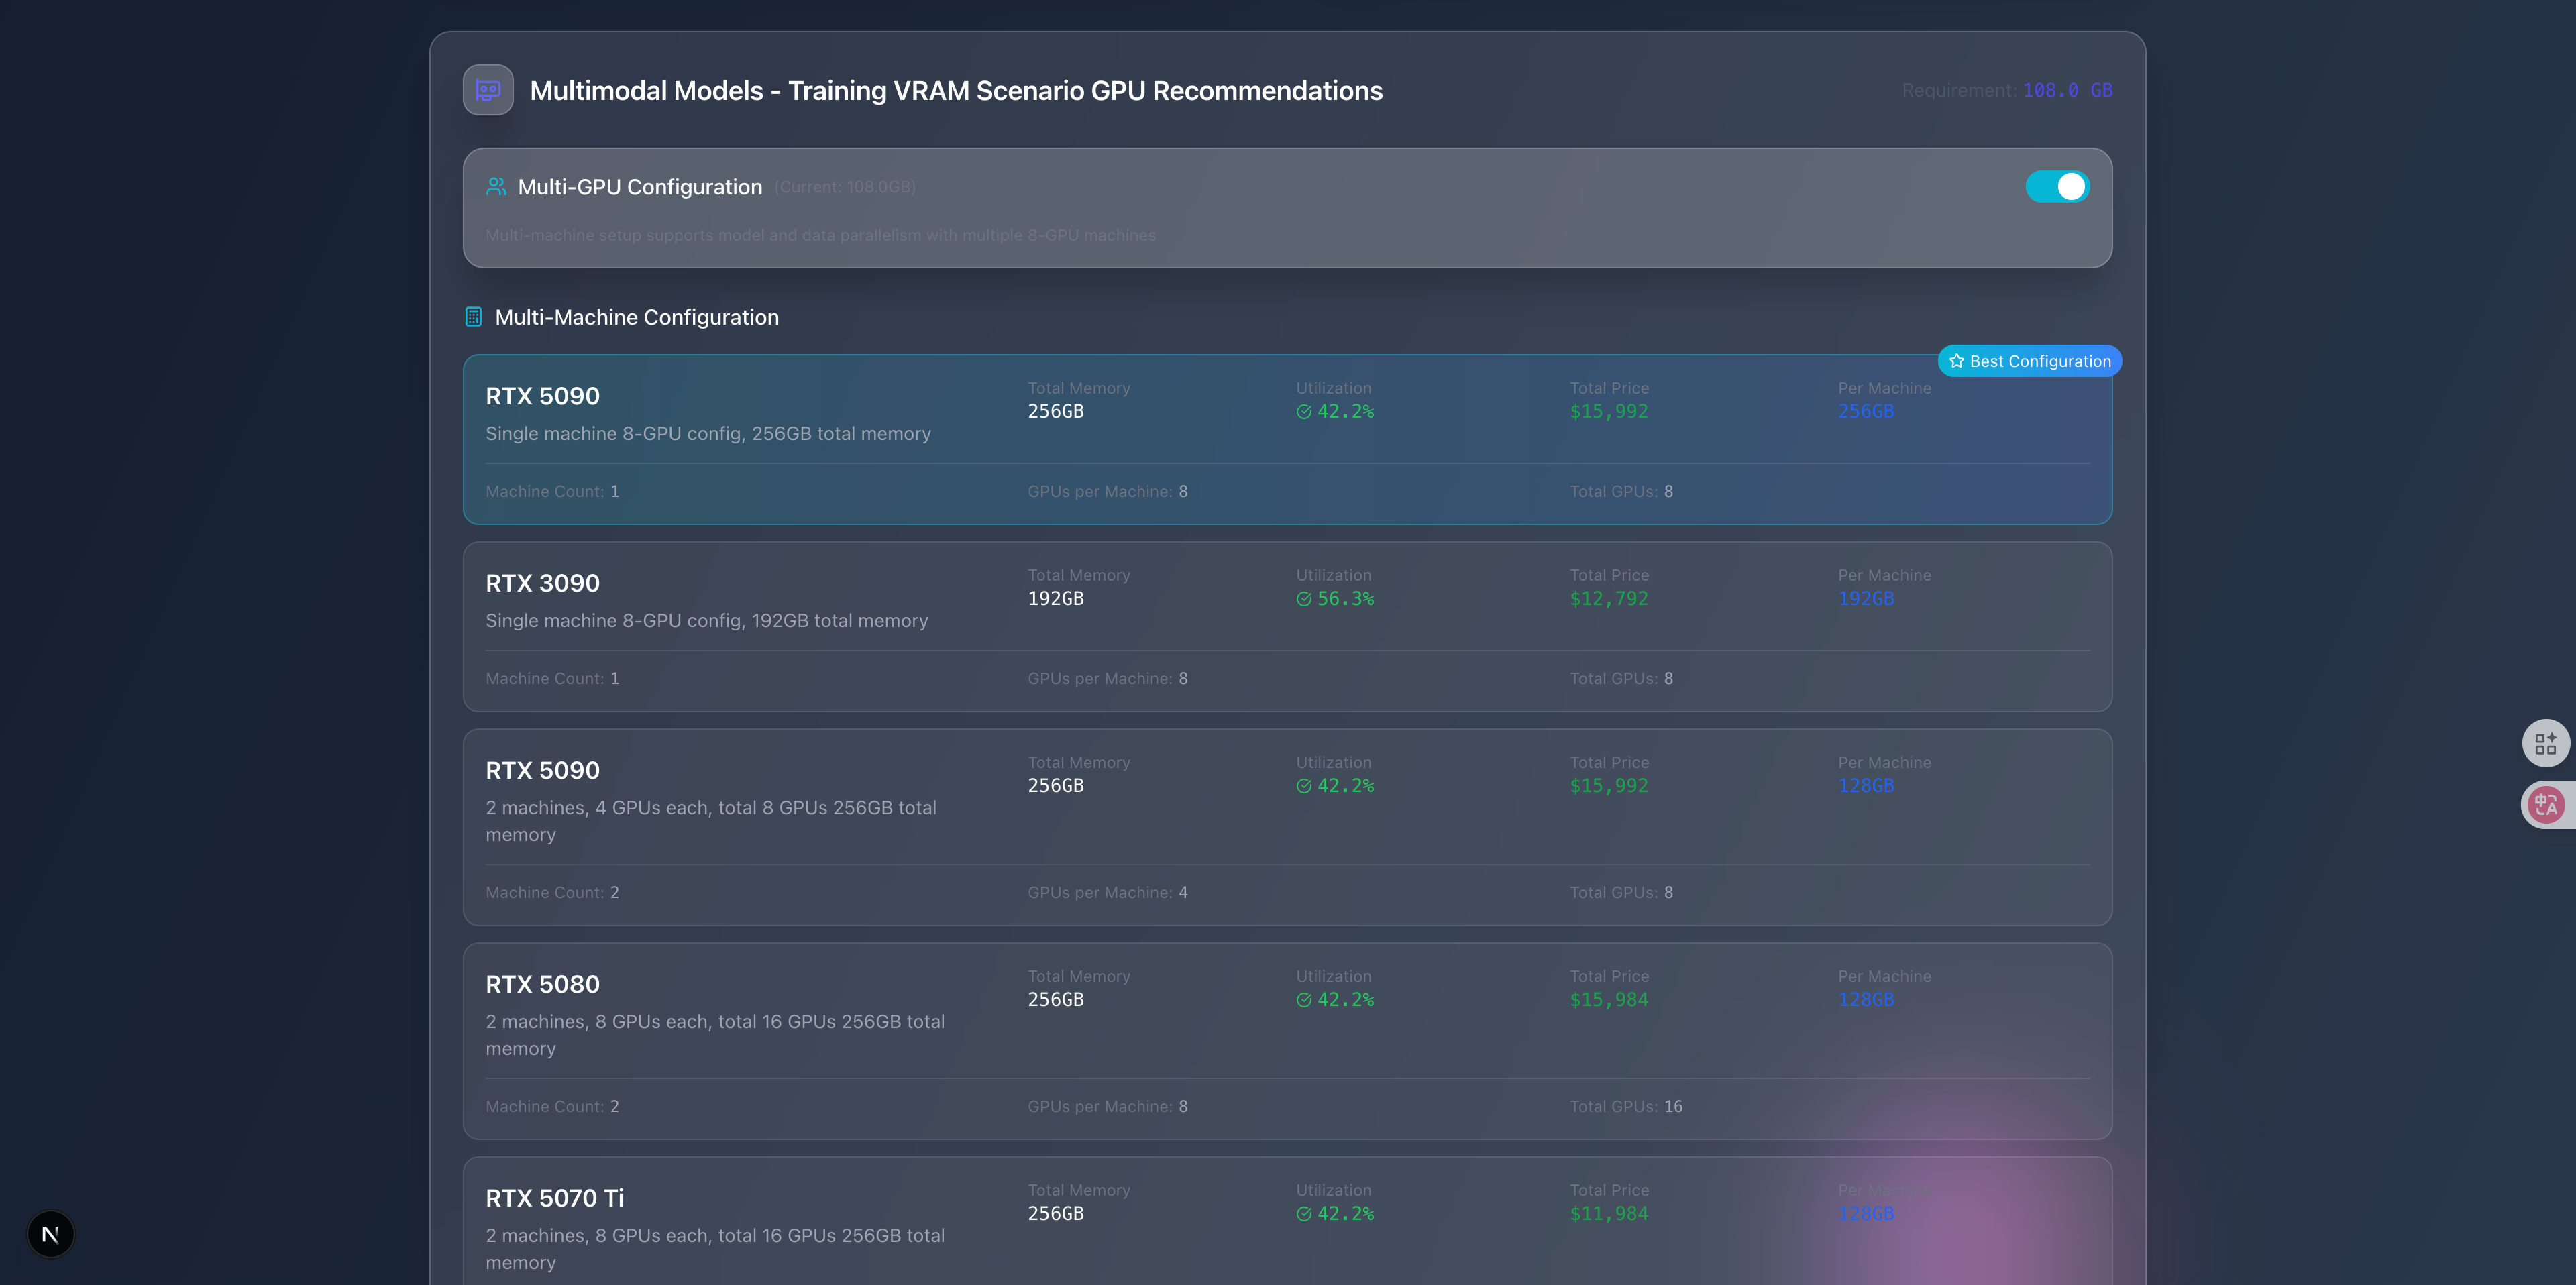Select the RTX 5070 Ti configuration card title
Image resolution: width=2576 pixels, height=1285 pixels.
(x=555, y=1198)
